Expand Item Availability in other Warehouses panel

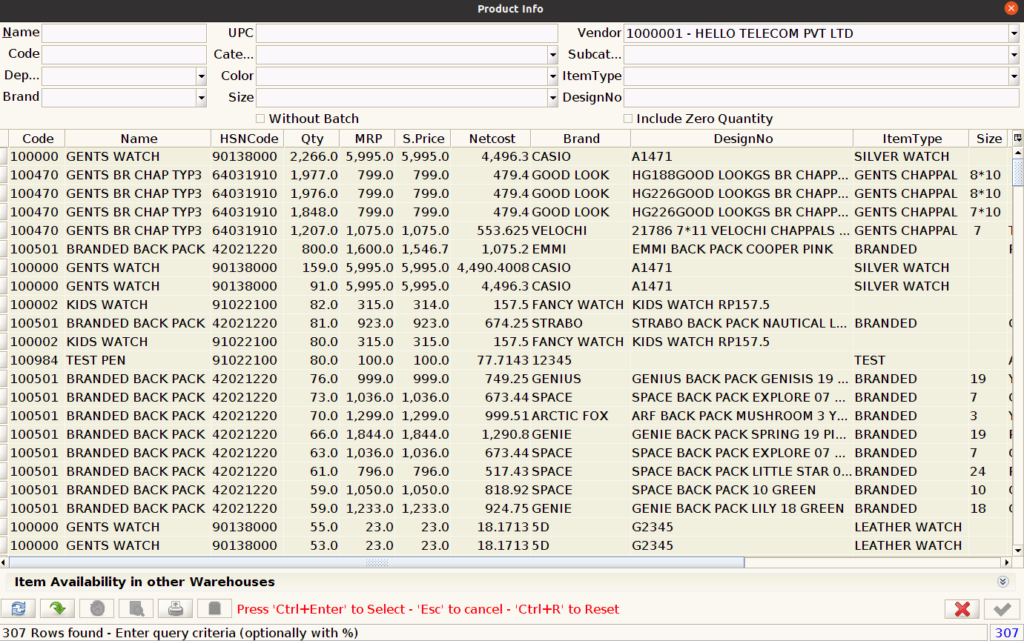1003,582
